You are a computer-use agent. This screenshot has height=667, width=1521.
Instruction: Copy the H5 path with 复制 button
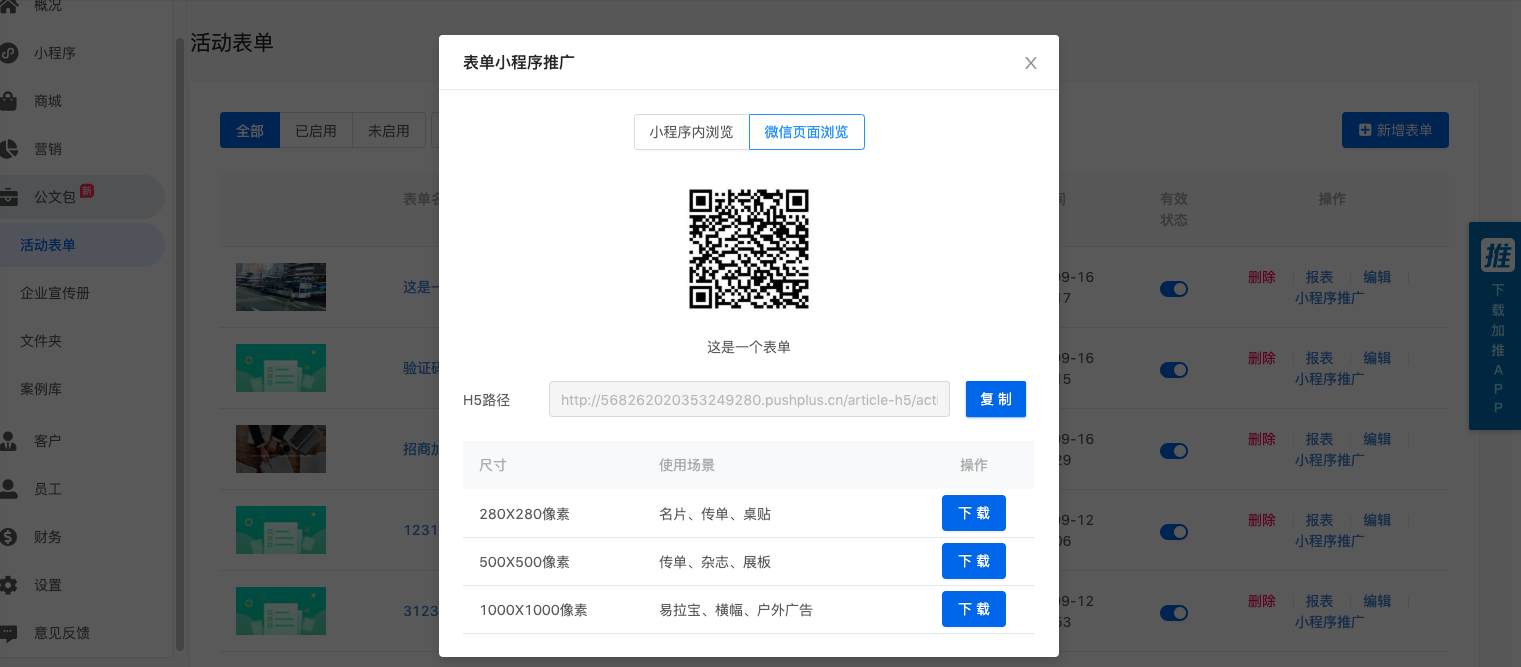click(996, 399)
